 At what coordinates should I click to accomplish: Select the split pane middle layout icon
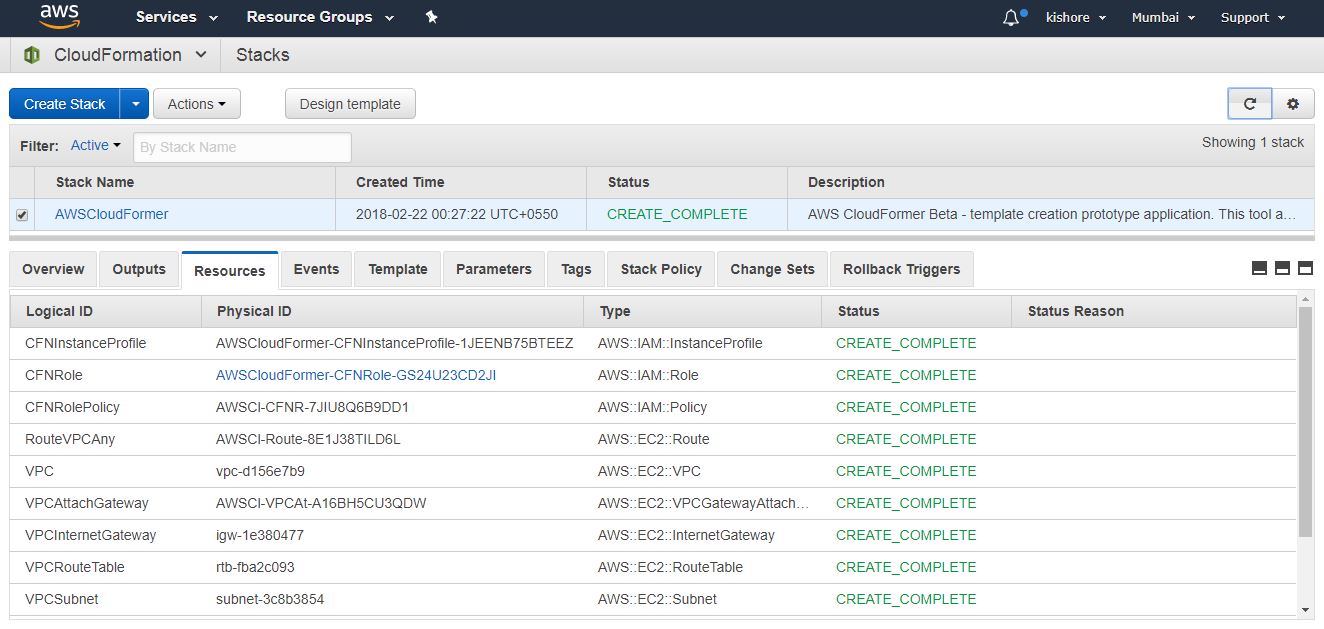tap(1282, 268)
